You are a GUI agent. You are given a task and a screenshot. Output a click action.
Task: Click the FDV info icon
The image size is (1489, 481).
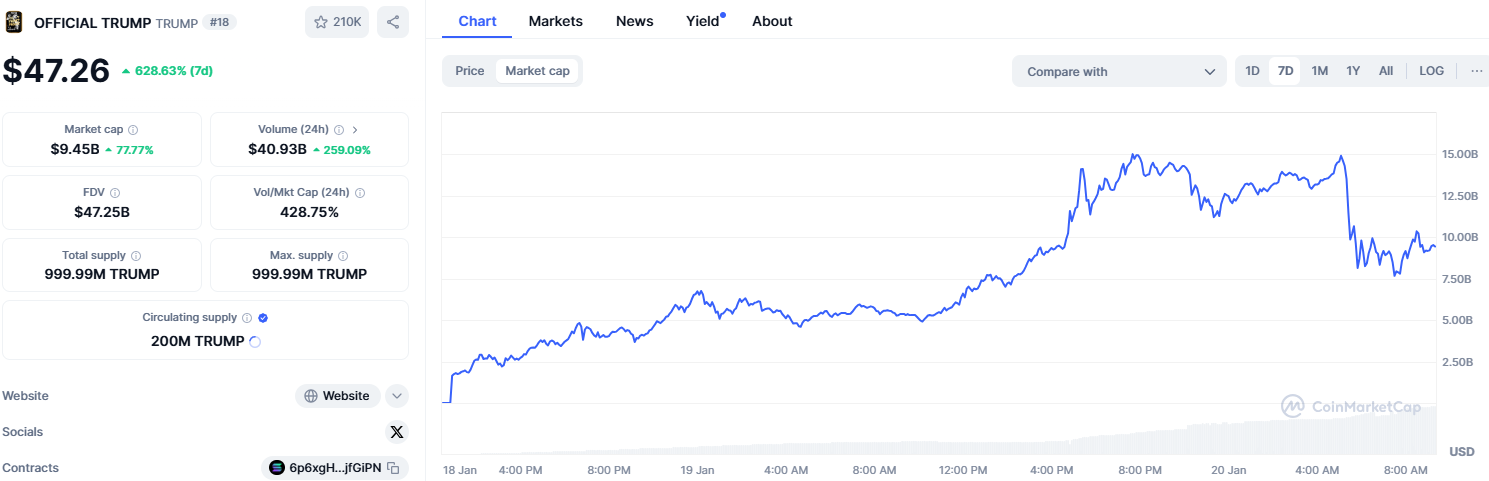point(115,193)
